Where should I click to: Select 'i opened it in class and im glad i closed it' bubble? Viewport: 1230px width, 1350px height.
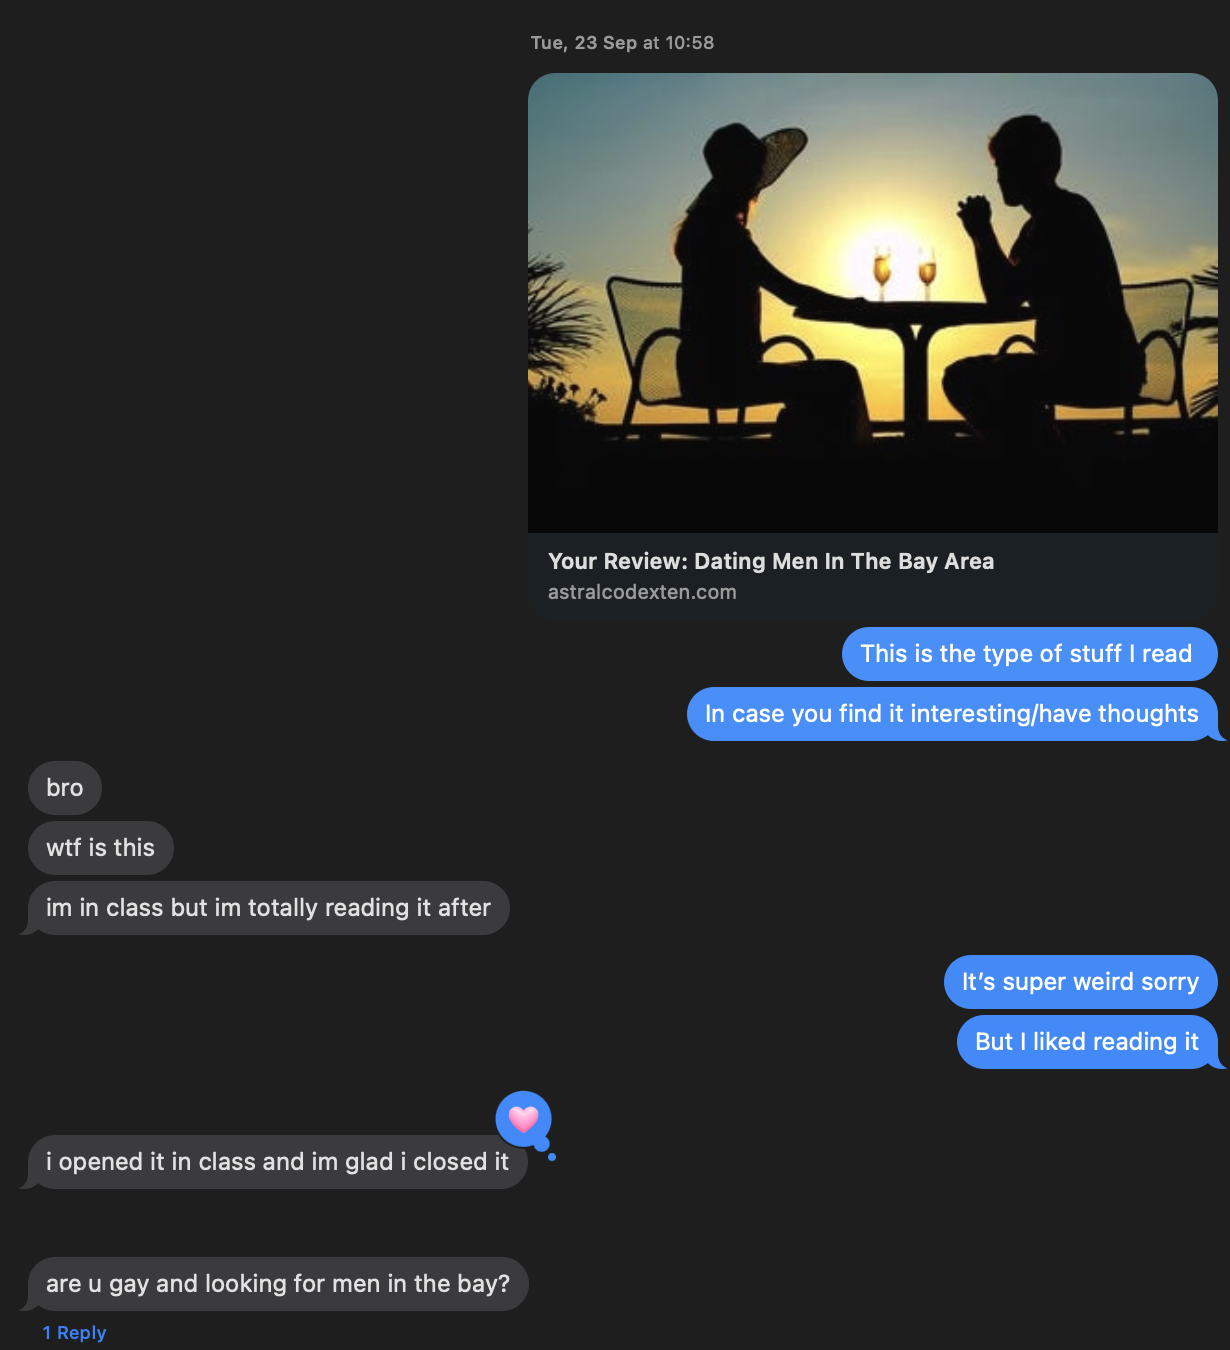tap(277, 1162)
